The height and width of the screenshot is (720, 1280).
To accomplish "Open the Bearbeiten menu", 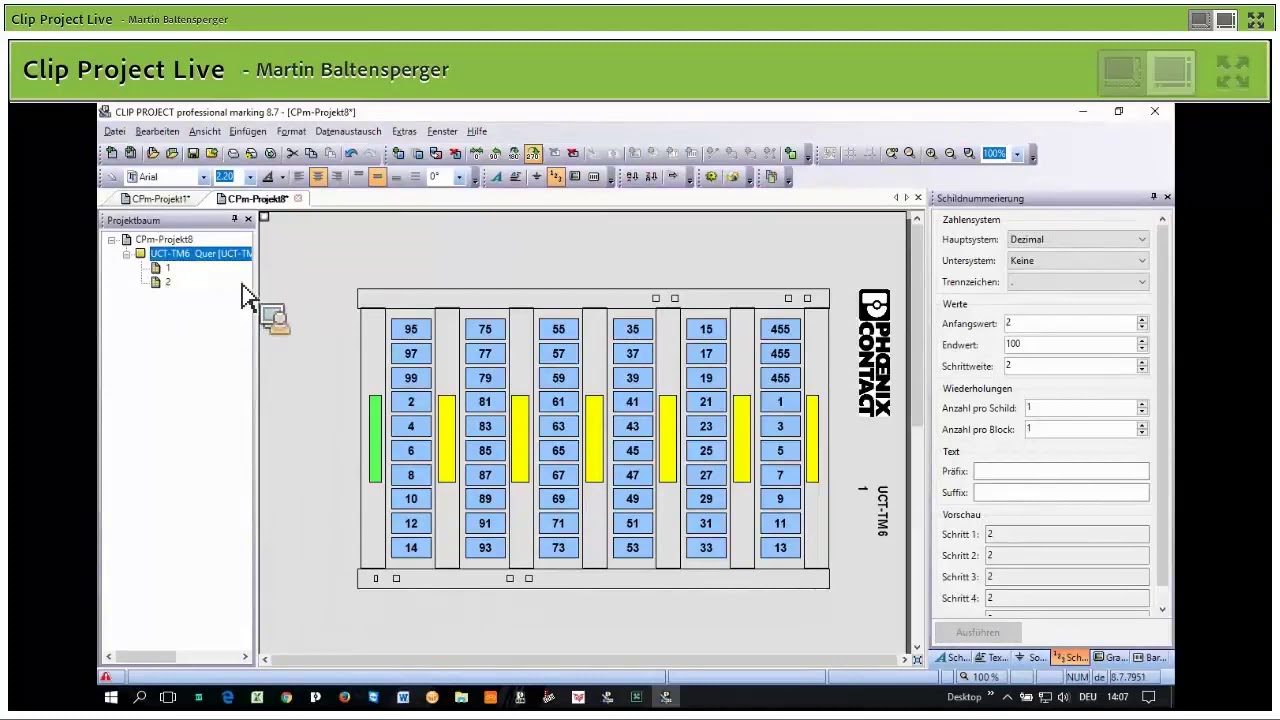I will click(157, 131).
